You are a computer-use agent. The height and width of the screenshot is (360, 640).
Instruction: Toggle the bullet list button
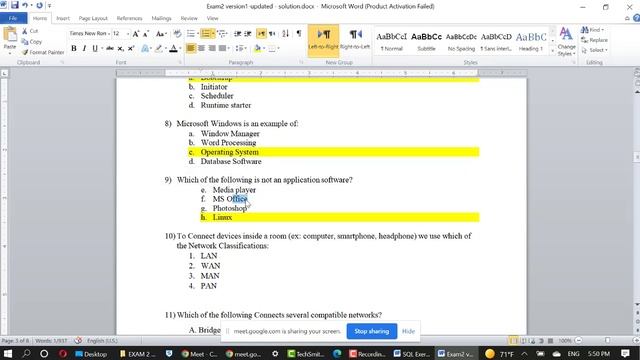191,34
